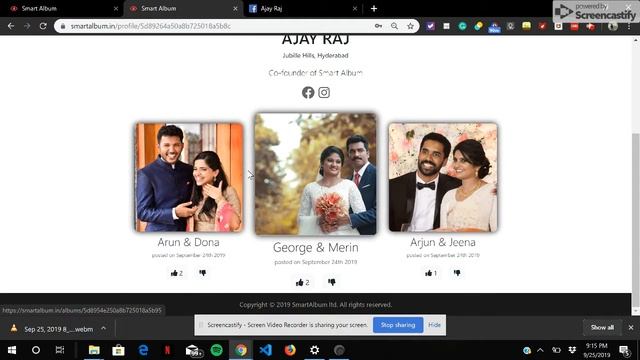Screen dimensions: 640x360
Task: Expand options for the downloaded webm file
Action: [x=104, y=328]
